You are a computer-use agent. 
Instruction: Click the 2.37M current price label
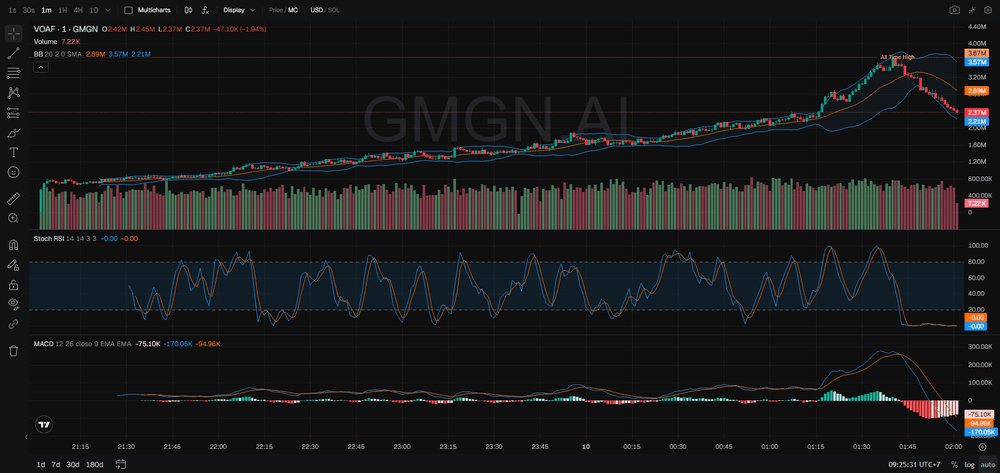(978, 112)
